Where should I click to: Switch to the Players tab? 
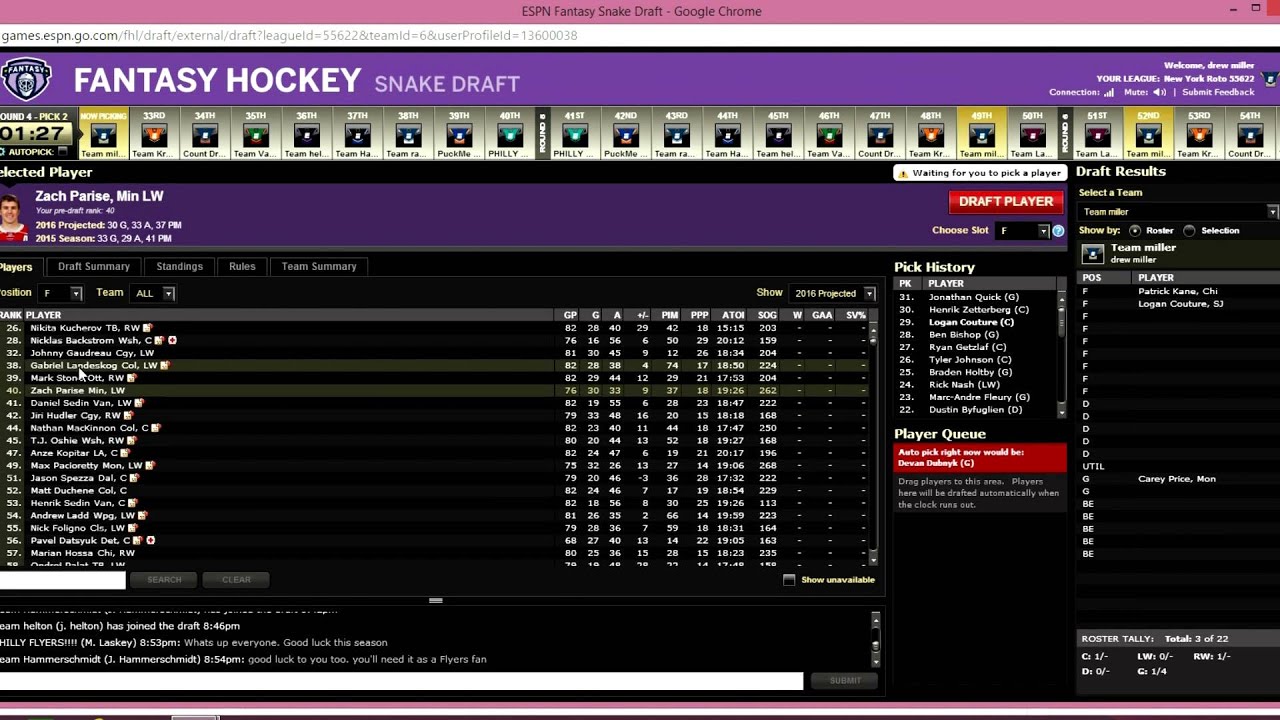point(17,267)
